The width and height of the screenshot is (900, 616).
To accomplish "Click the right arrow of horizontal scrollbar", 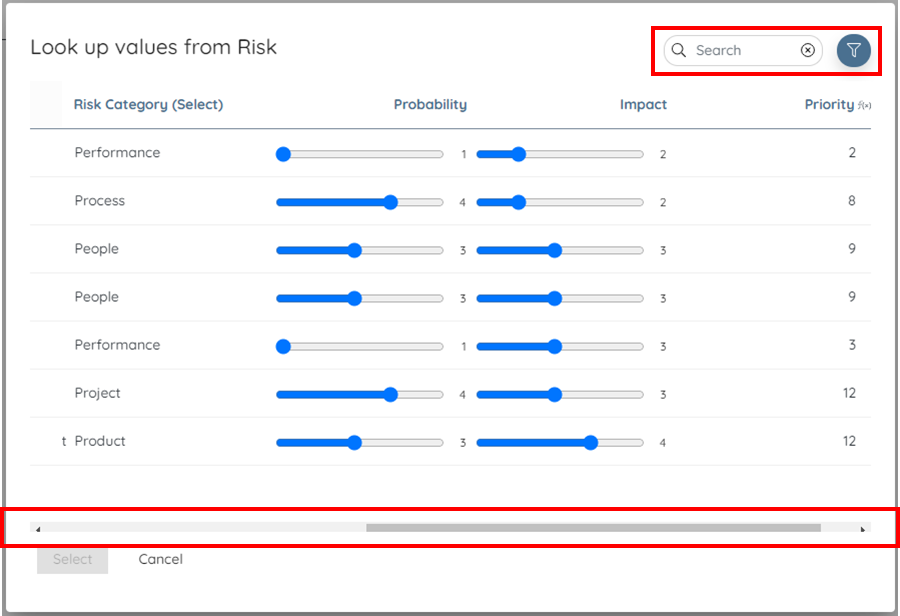I will pyautogui.click(x=863, y=529).
